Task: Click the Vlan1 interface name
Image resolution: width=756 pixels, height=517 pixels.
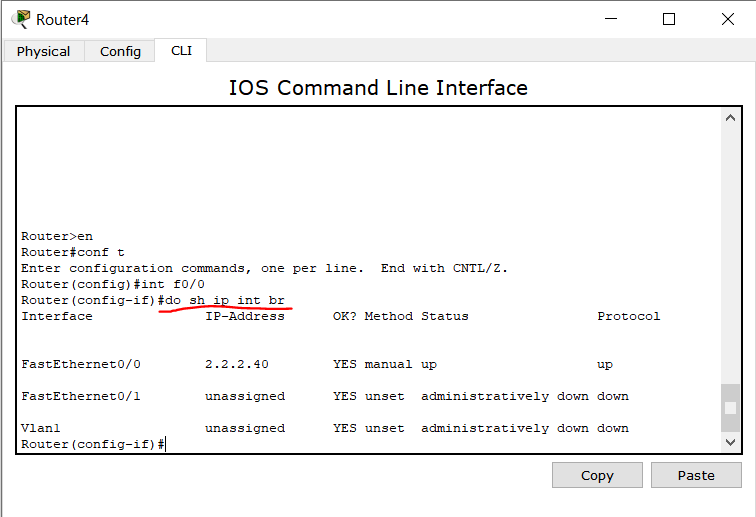Action: coord(40,428)
